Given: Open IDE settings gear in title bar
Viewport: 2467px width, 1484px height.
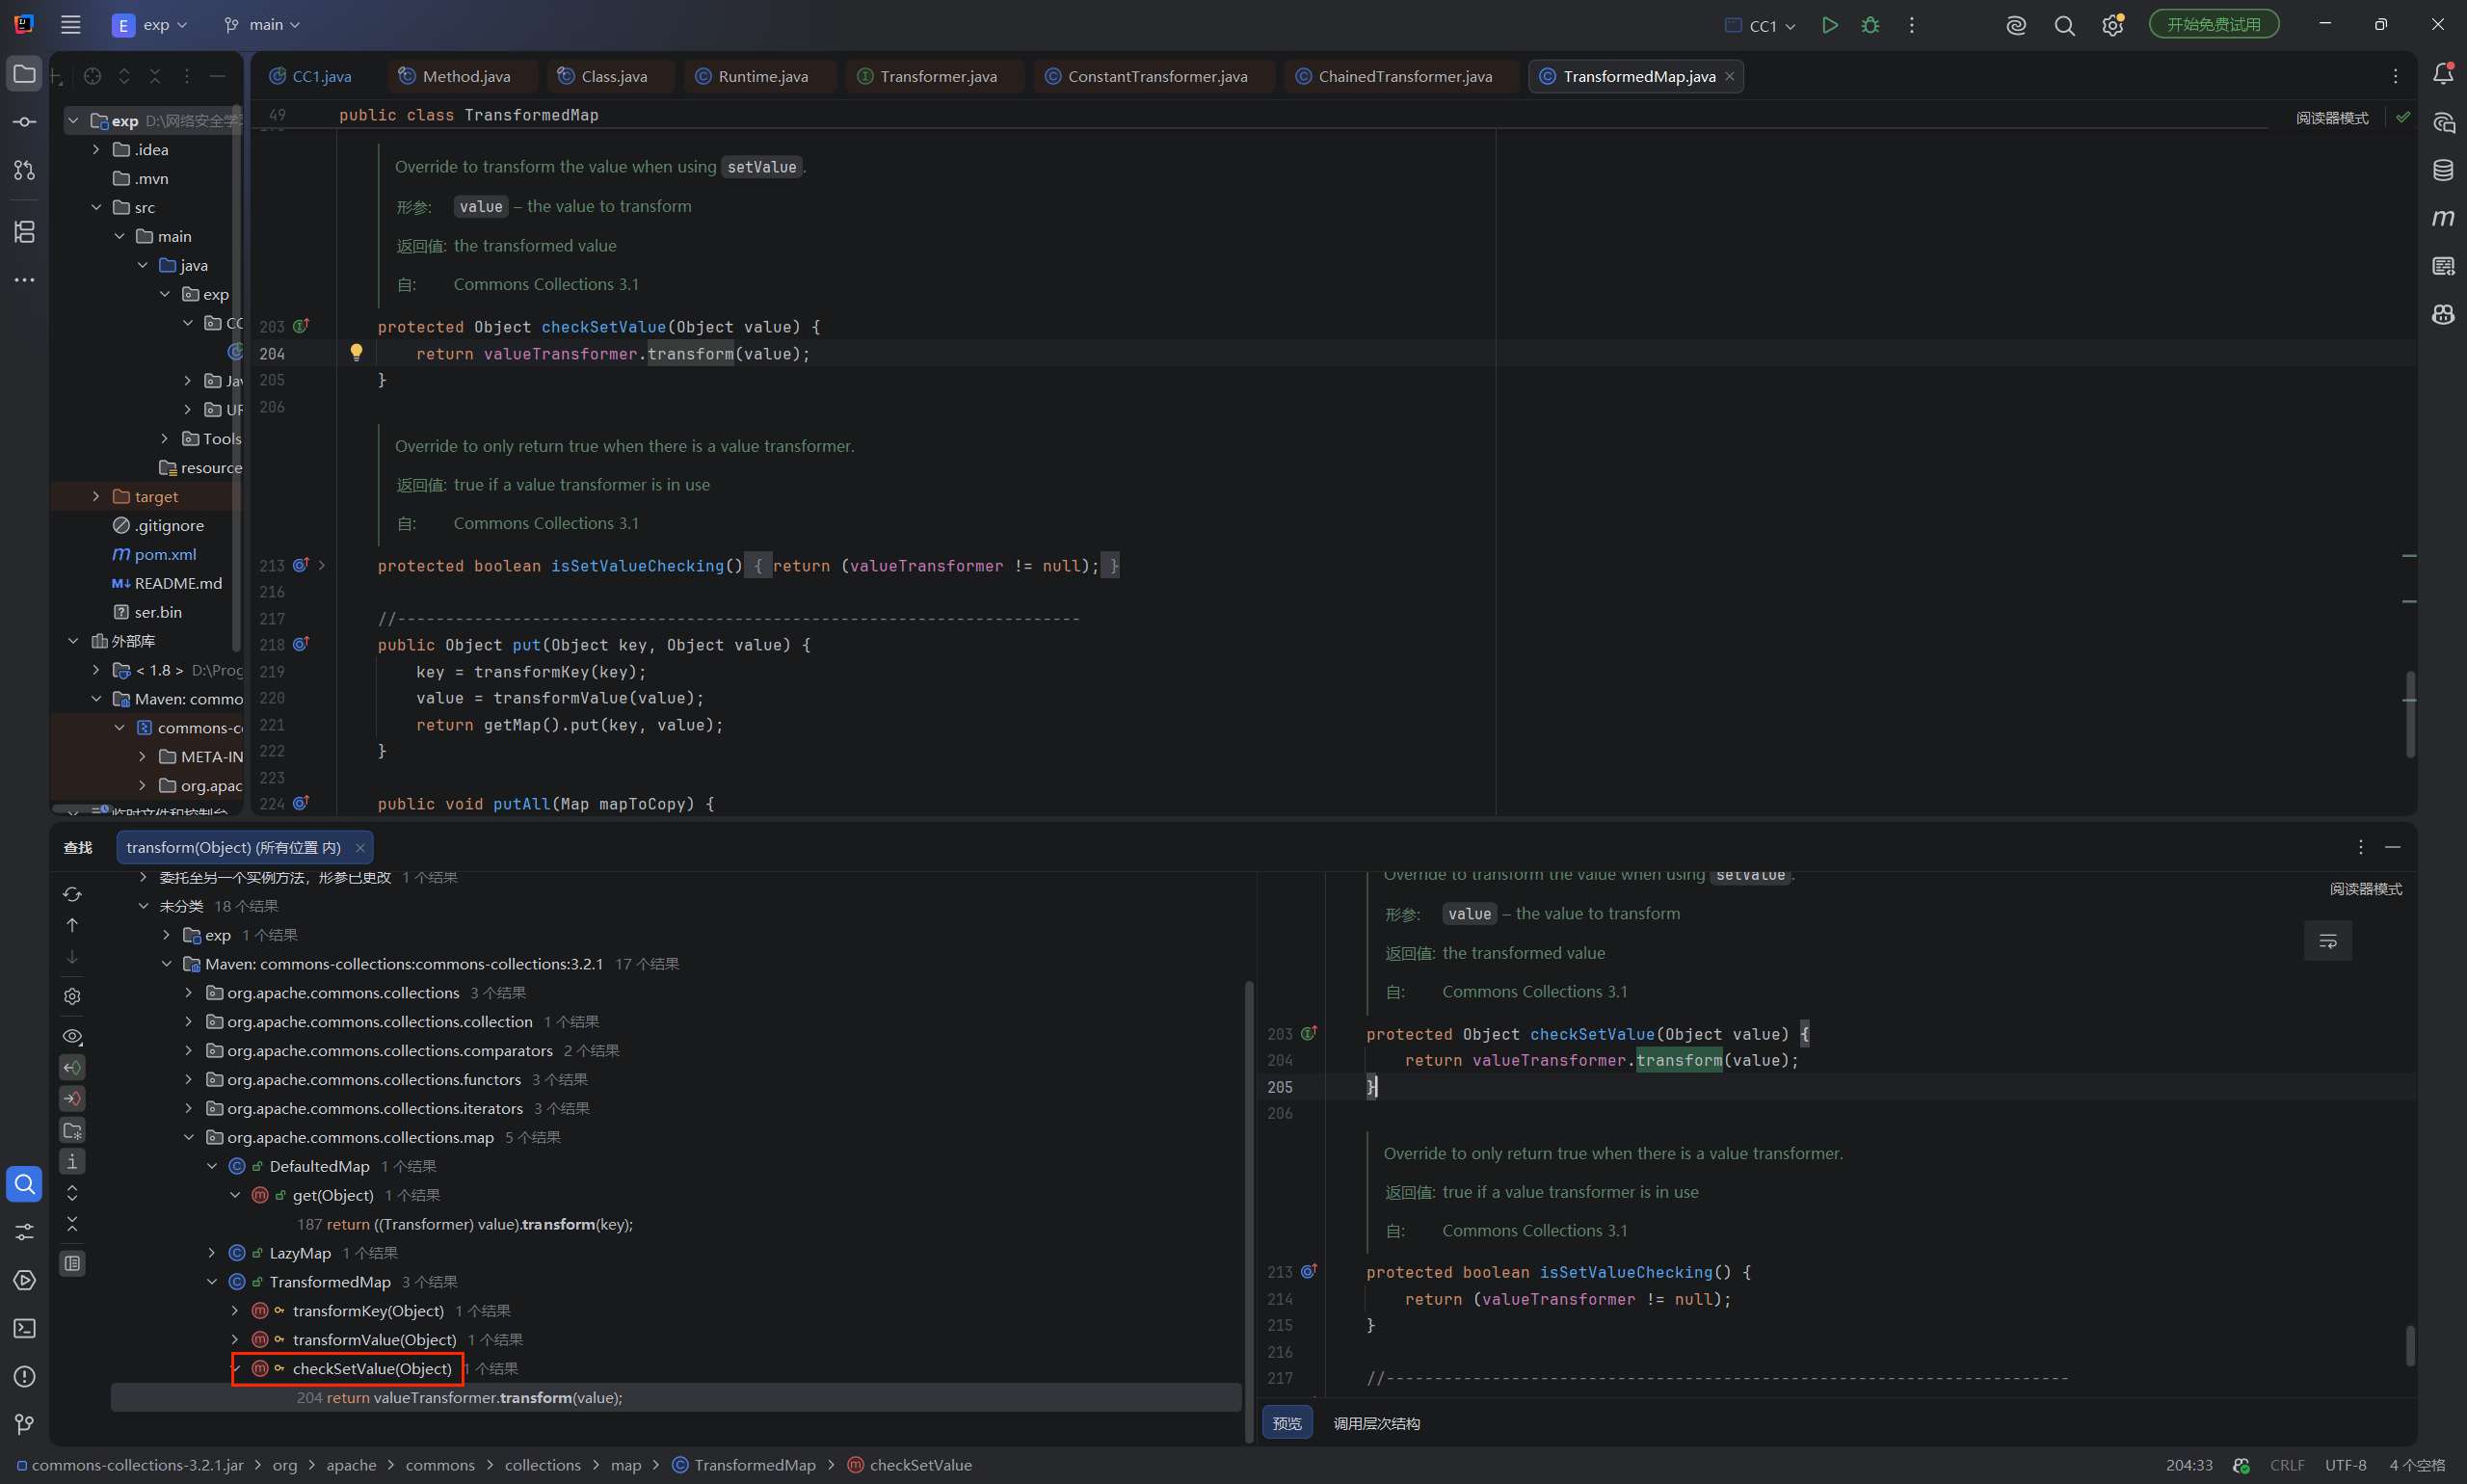Looking at the screenshot, I should (x=2112, y=25).
